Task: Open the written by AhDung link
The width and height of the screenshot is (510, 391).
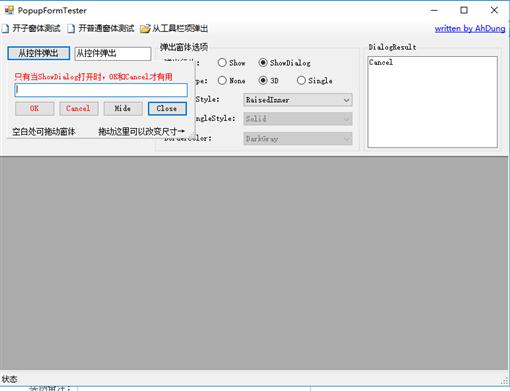Action: [x=470, y=29]
